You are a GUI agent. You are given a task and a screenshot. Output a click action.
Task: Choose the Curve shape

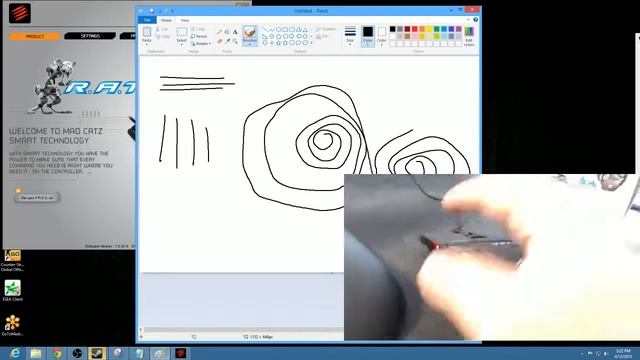tap(272, 30)
